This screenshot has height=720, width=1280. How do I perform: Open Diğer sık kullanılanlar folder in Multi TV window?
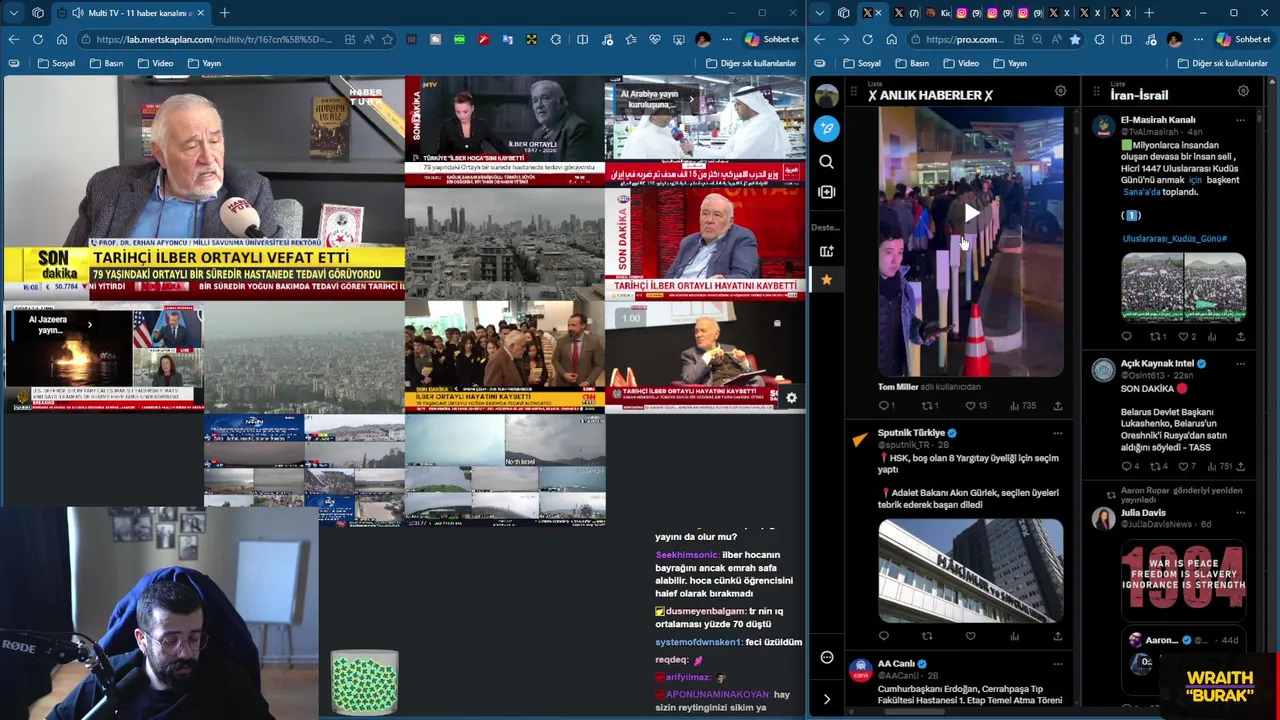tap(751, 63)
